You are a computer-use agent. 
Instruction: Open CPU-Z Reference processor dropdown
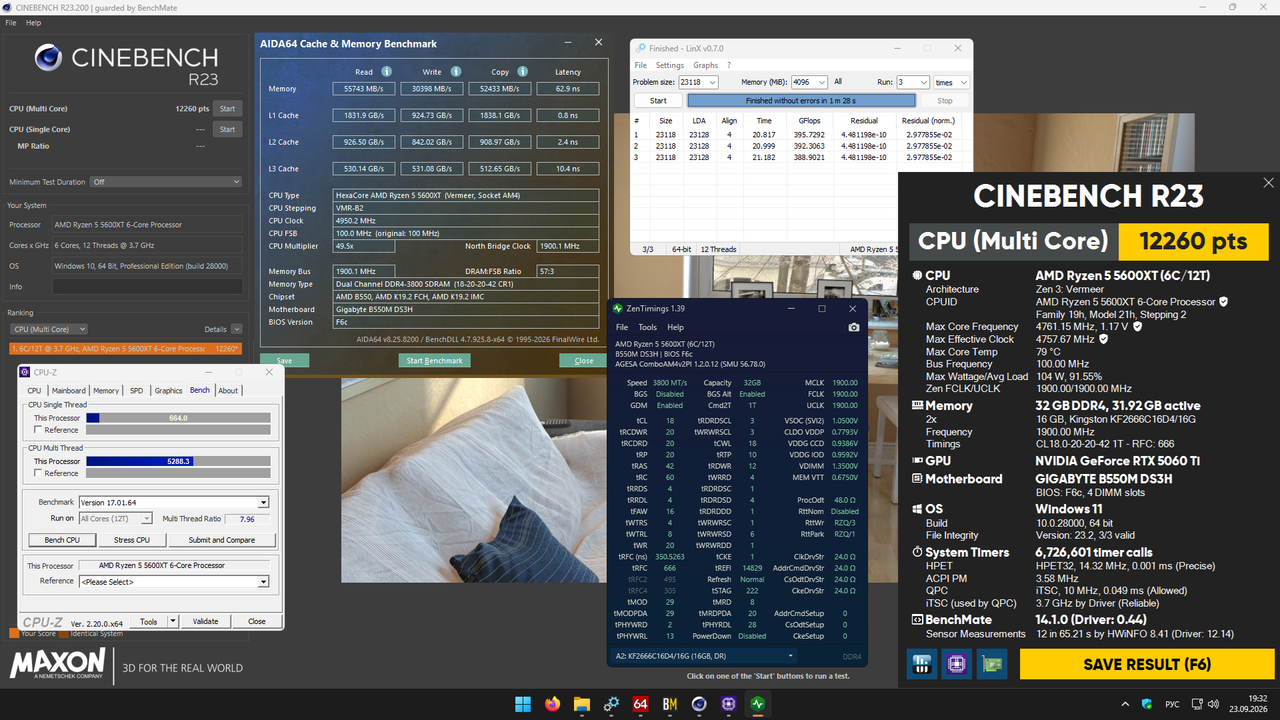point(264,581)
